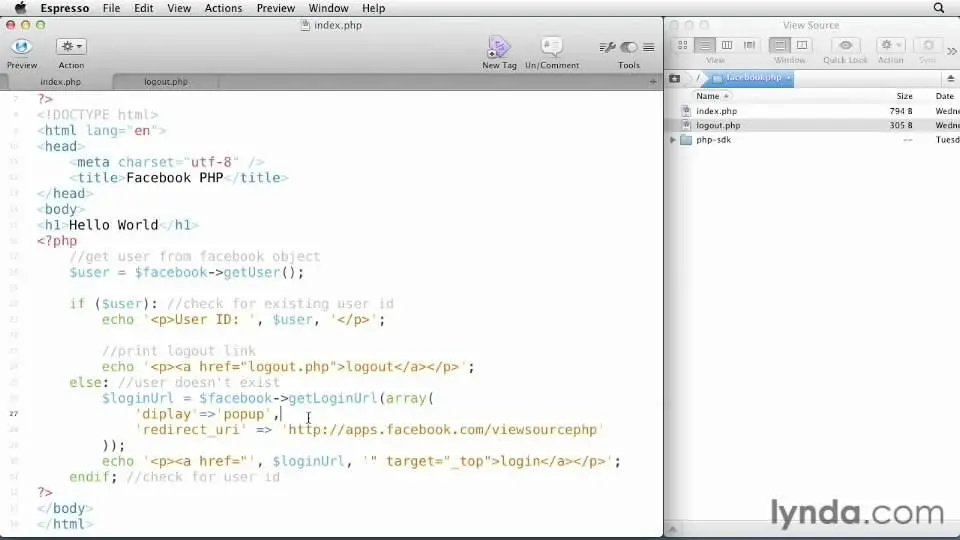Viewport: 960px width, 540px height.
Task: Open the Actions menu
Action: click(223, 8)
